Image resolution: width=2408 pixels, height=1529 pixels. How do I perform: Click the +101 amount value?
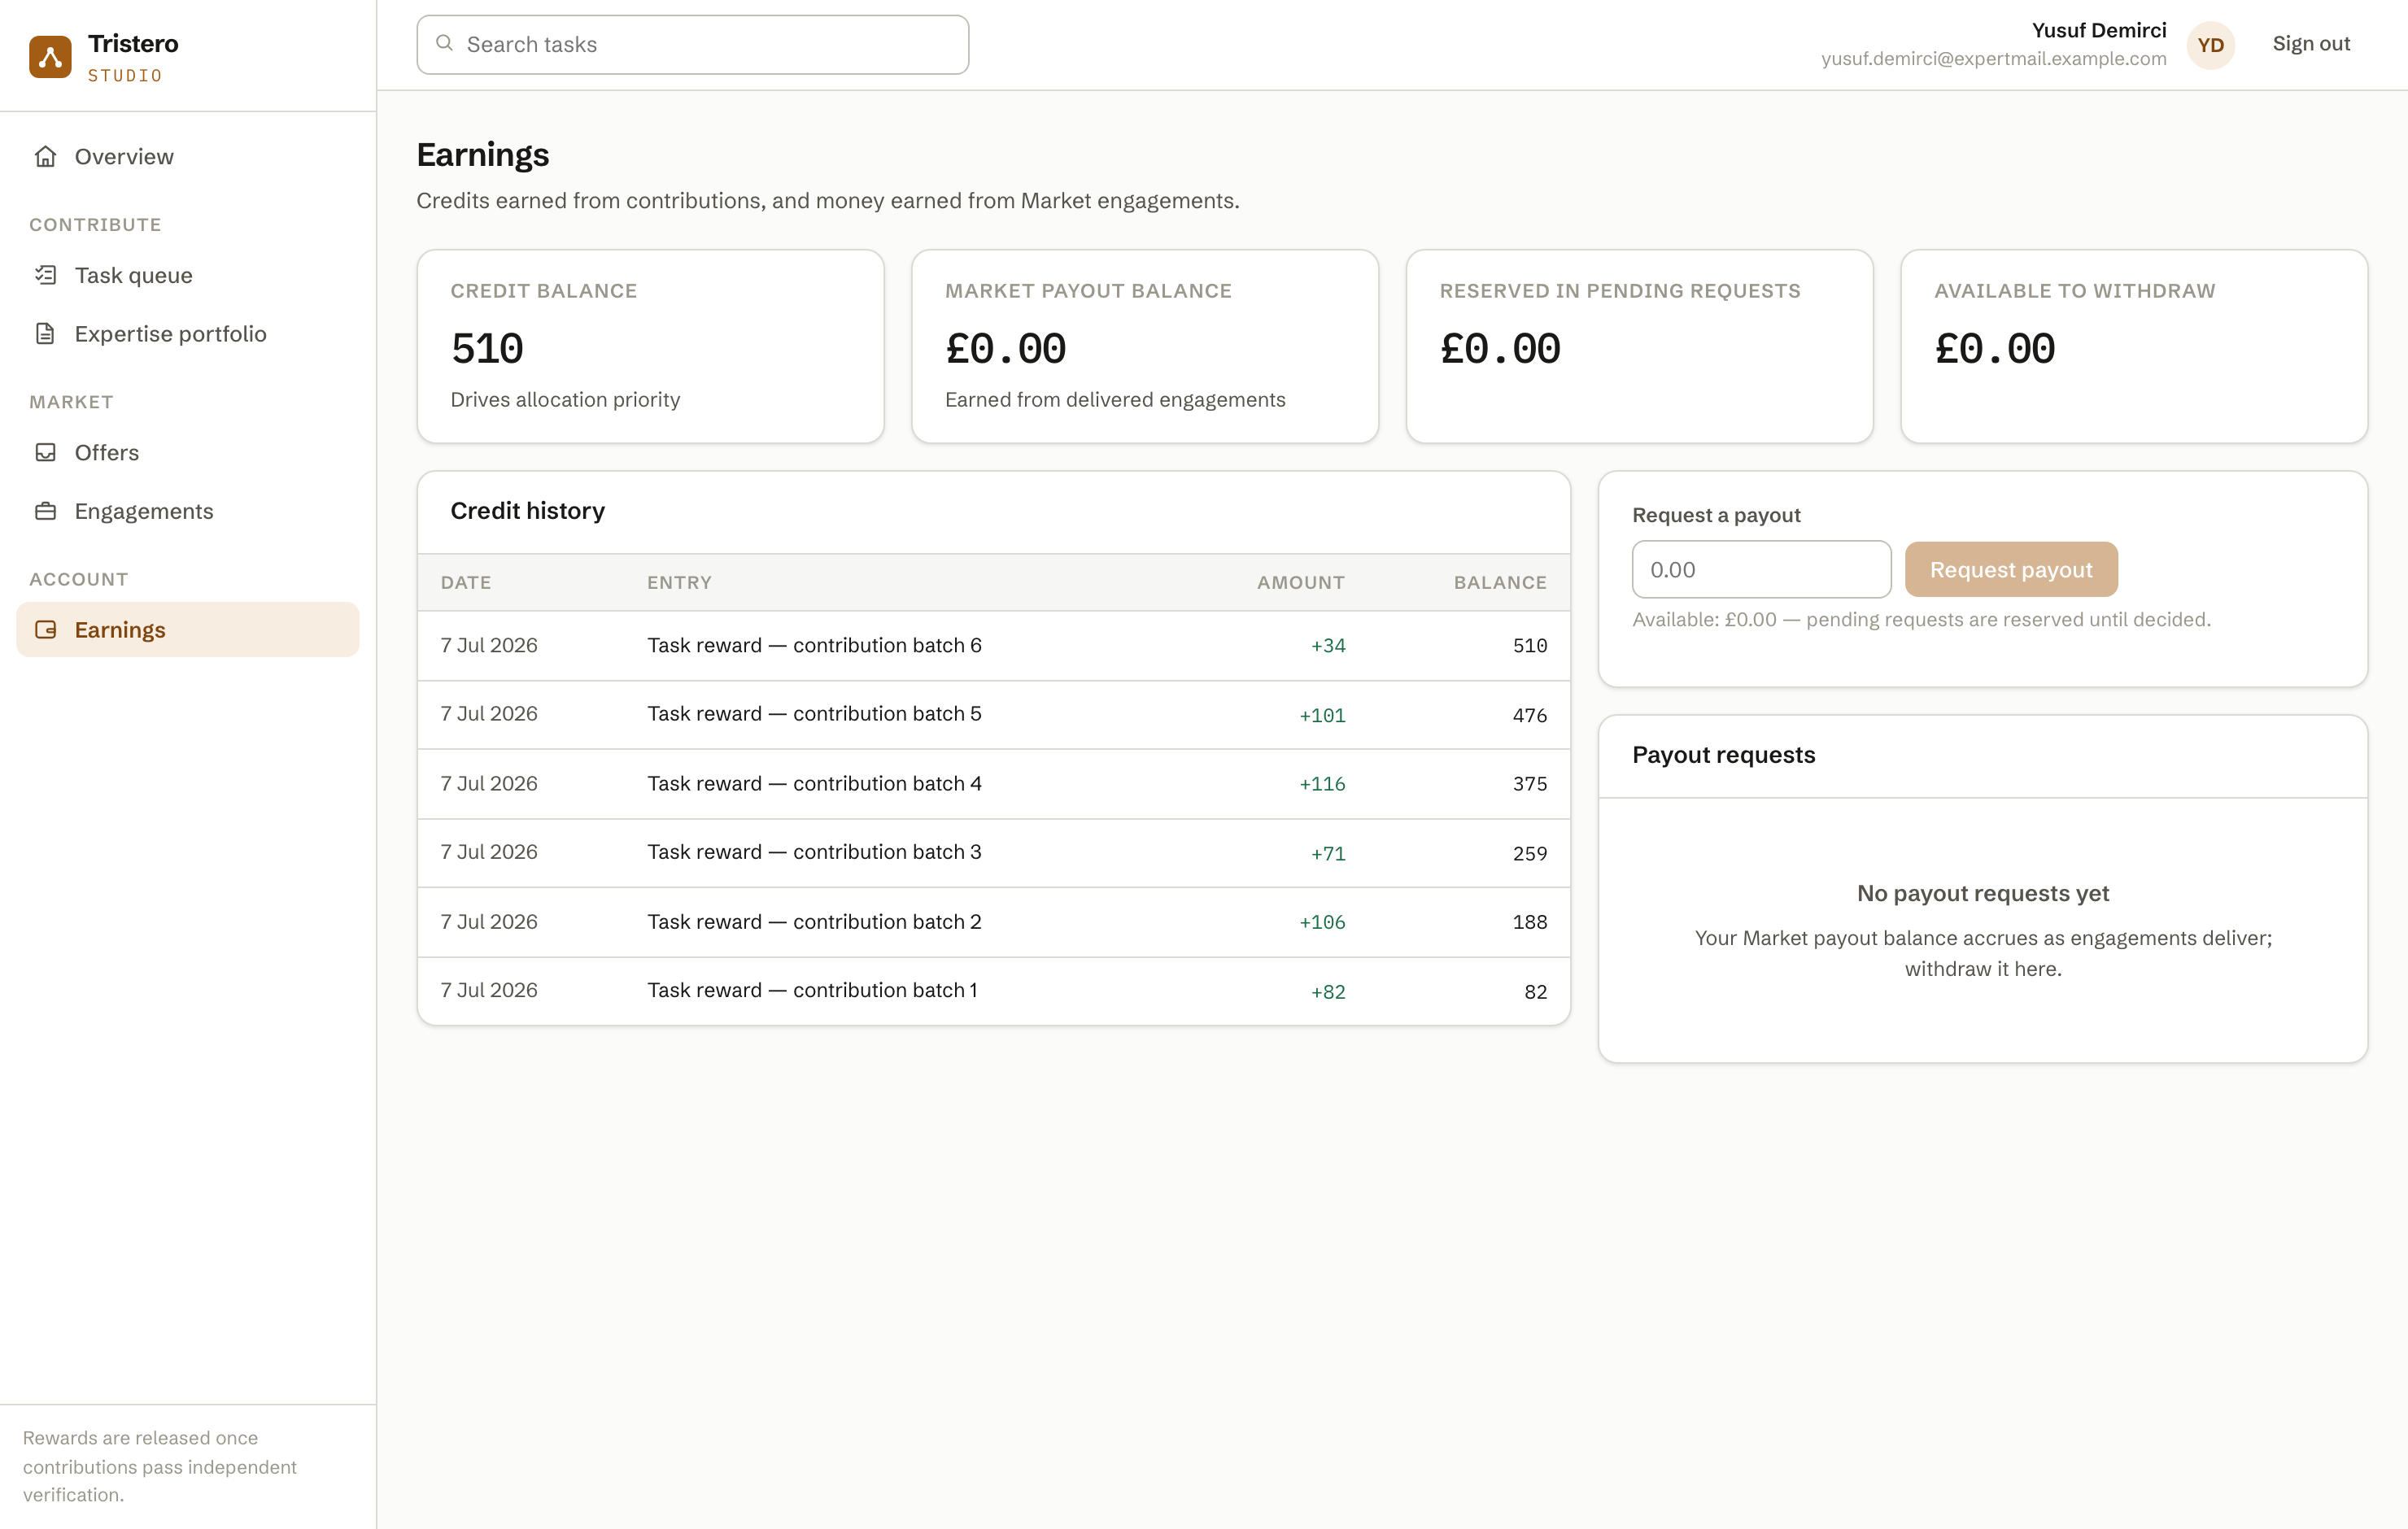tap(1322, 716)
